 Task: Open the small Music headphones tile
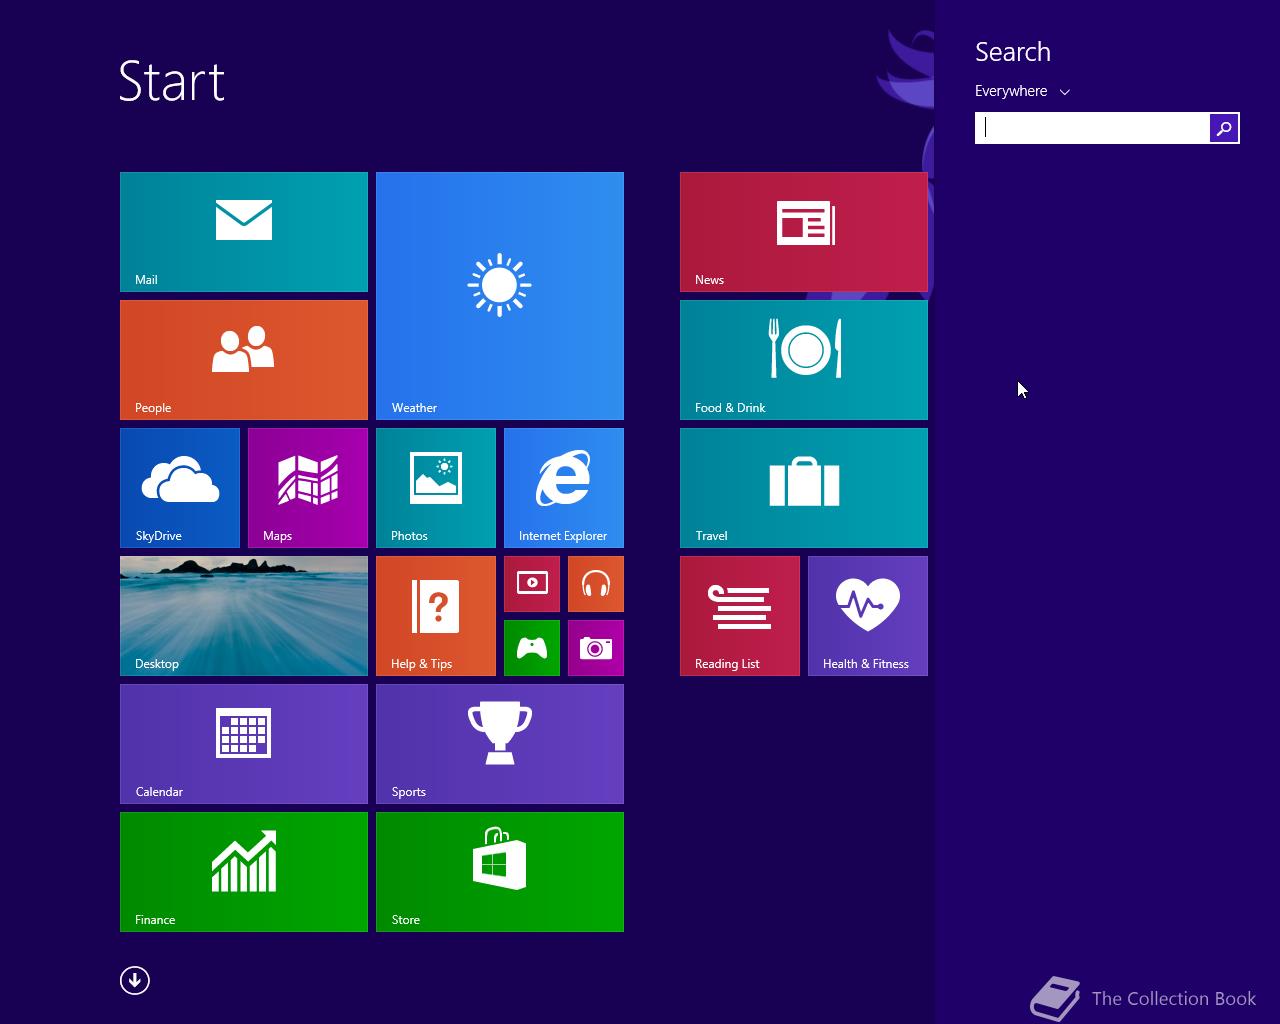(596, 584)
